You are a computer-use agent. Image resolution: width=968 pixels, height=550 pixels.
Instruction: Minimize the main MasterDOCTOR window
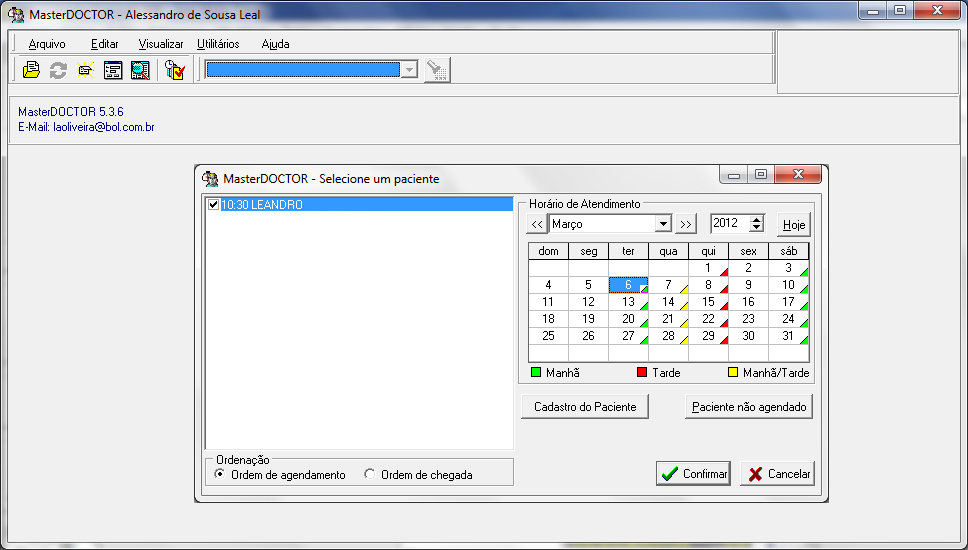[x=872, y=10]
